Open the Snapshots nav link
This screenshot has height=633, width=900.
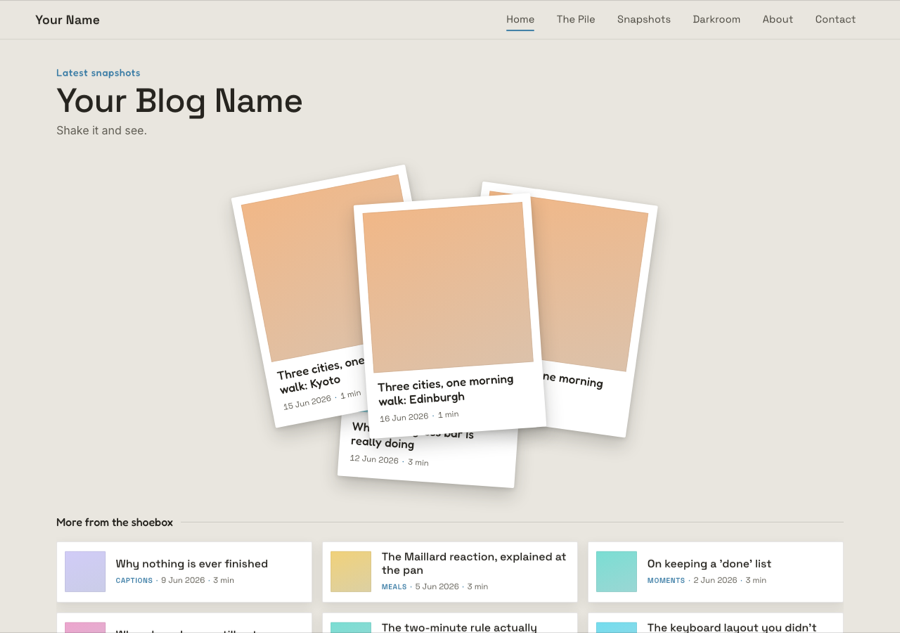tap(643, 20)
